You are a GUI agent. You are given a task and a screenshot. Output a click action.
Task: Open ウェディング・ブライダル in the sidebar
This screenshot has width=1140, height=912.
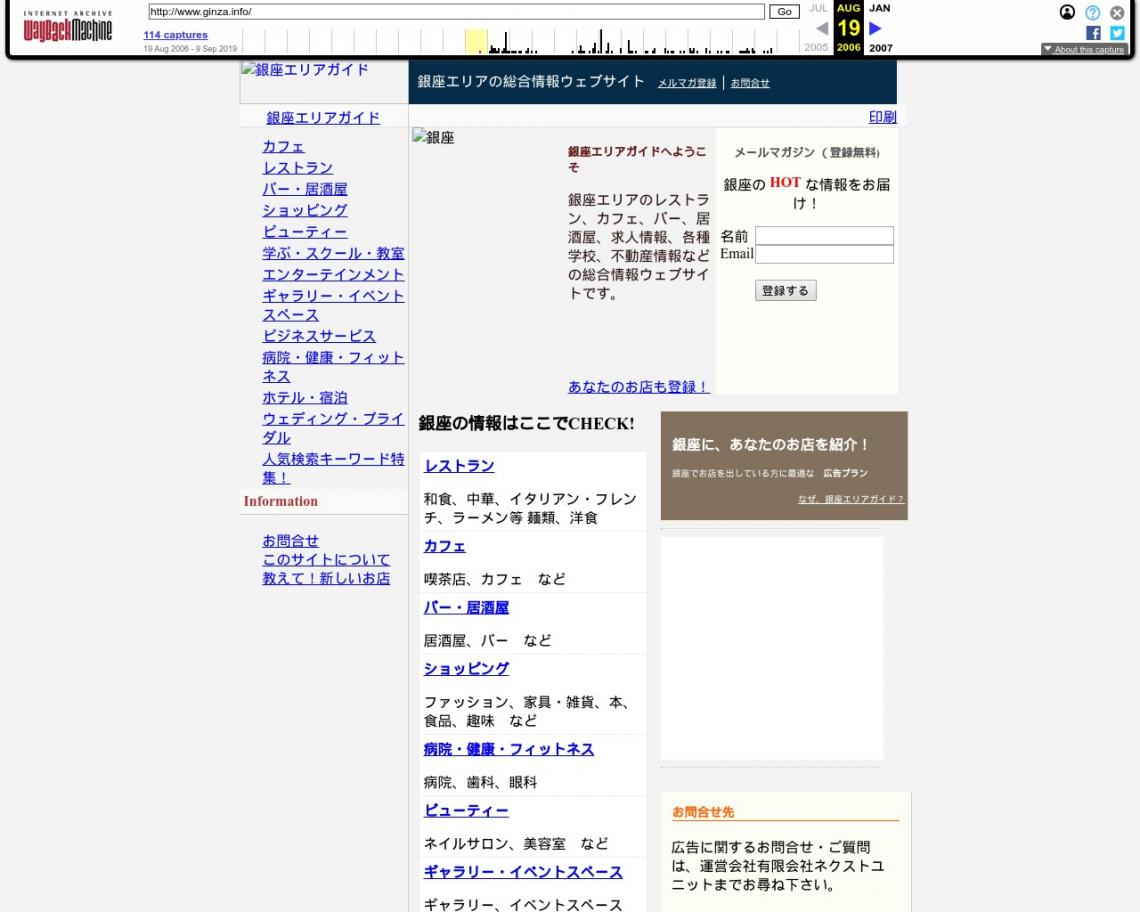coord(333,428)
